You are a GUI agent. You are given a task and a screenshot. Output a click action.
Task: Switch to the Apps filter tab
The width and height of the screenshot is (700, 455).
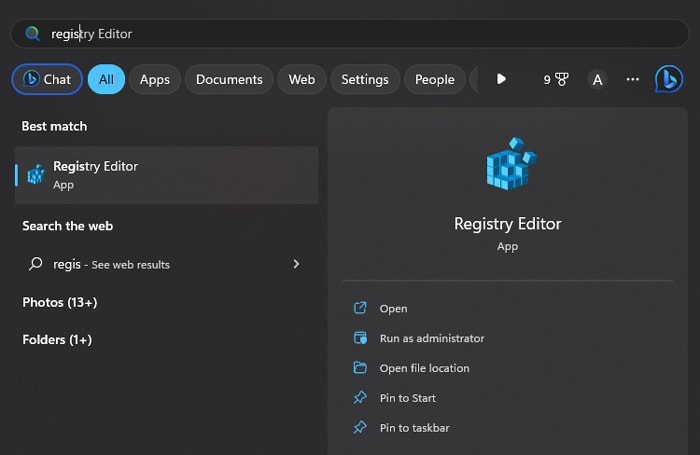(x=154, y=79)
